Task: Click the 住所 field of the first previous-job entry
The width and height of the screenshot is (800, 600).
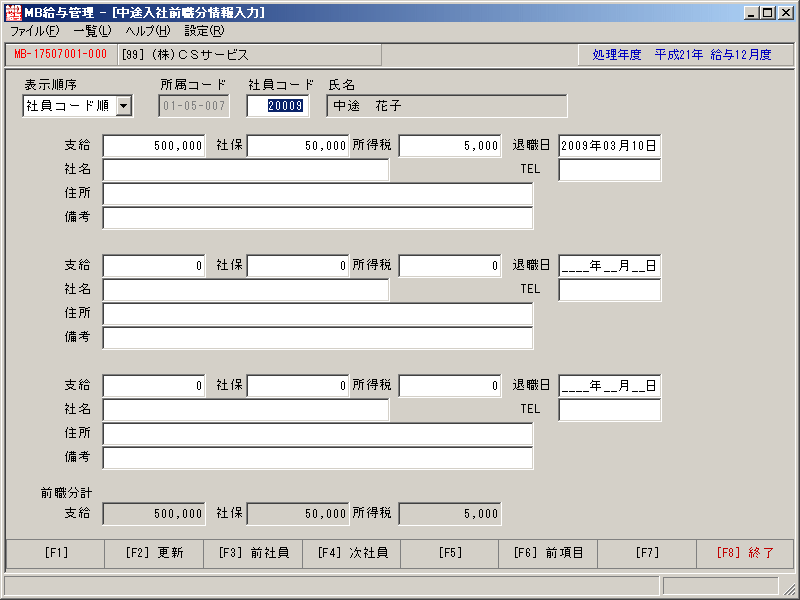Action: pos(318,194)
